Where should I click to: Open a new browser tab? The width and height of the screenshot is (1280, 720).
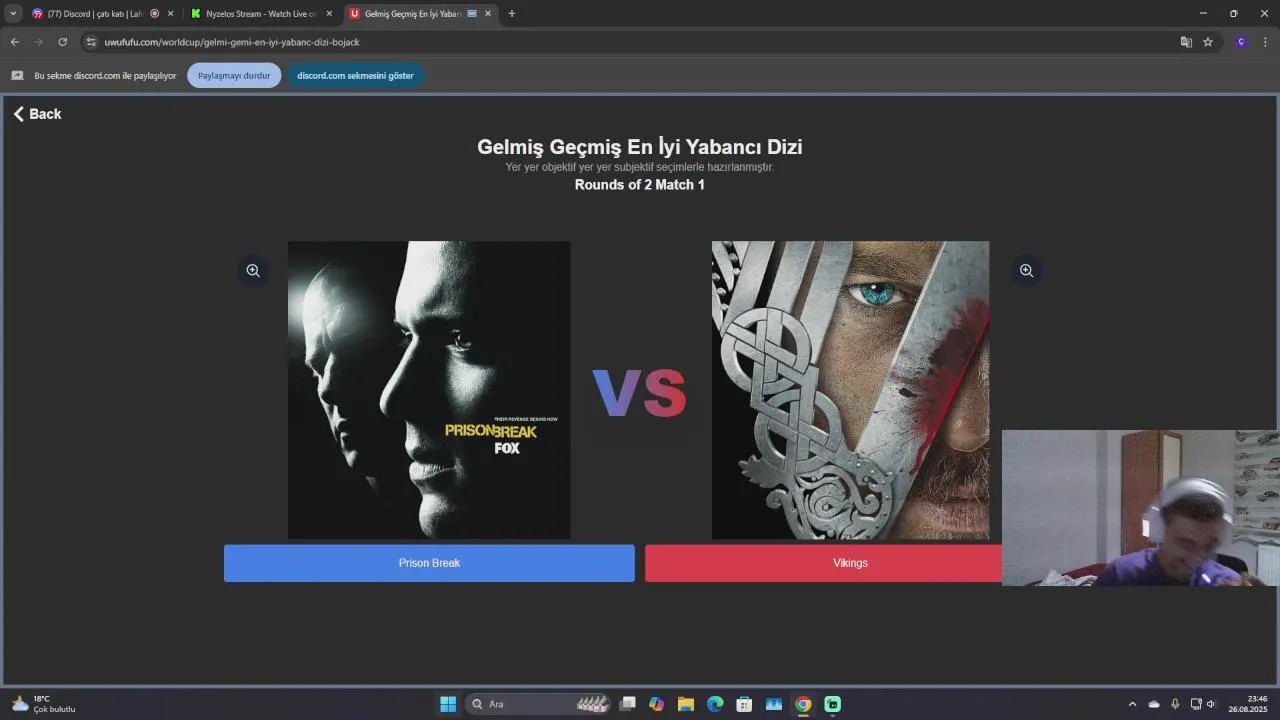pos(512,14)
